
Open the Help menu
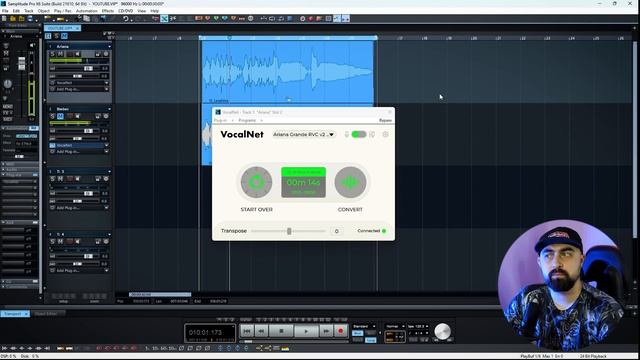click(155, 11)
